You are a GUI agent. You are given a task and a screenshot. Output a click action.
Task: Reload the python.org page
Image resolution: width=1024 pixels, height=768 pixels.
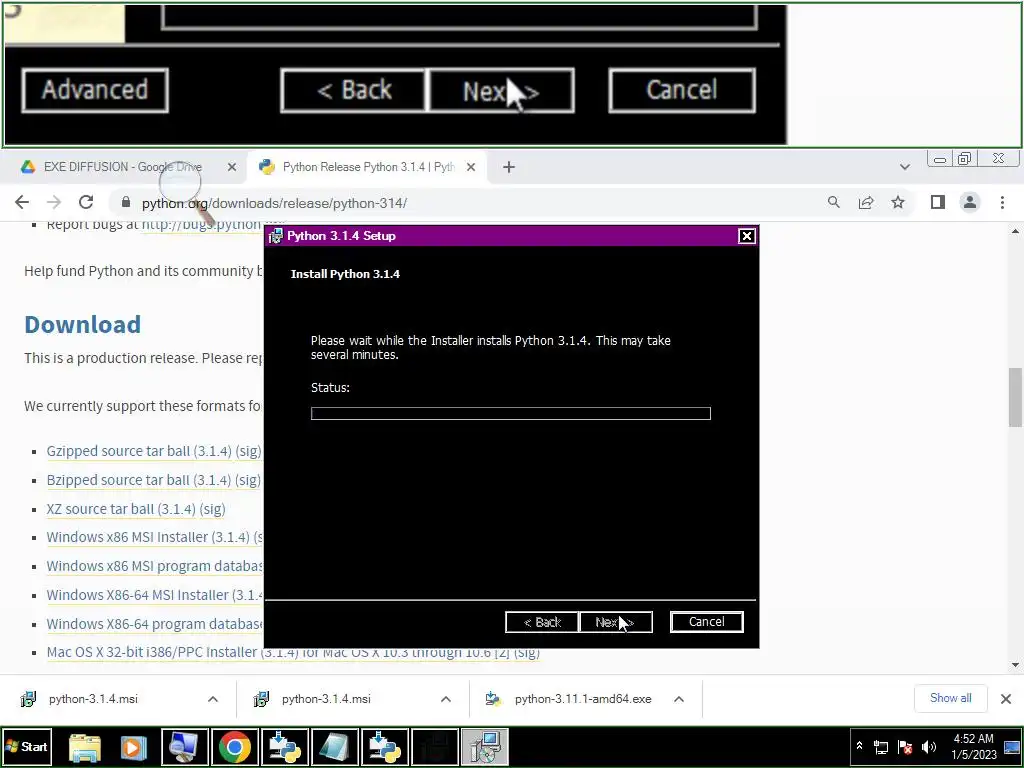86,202
